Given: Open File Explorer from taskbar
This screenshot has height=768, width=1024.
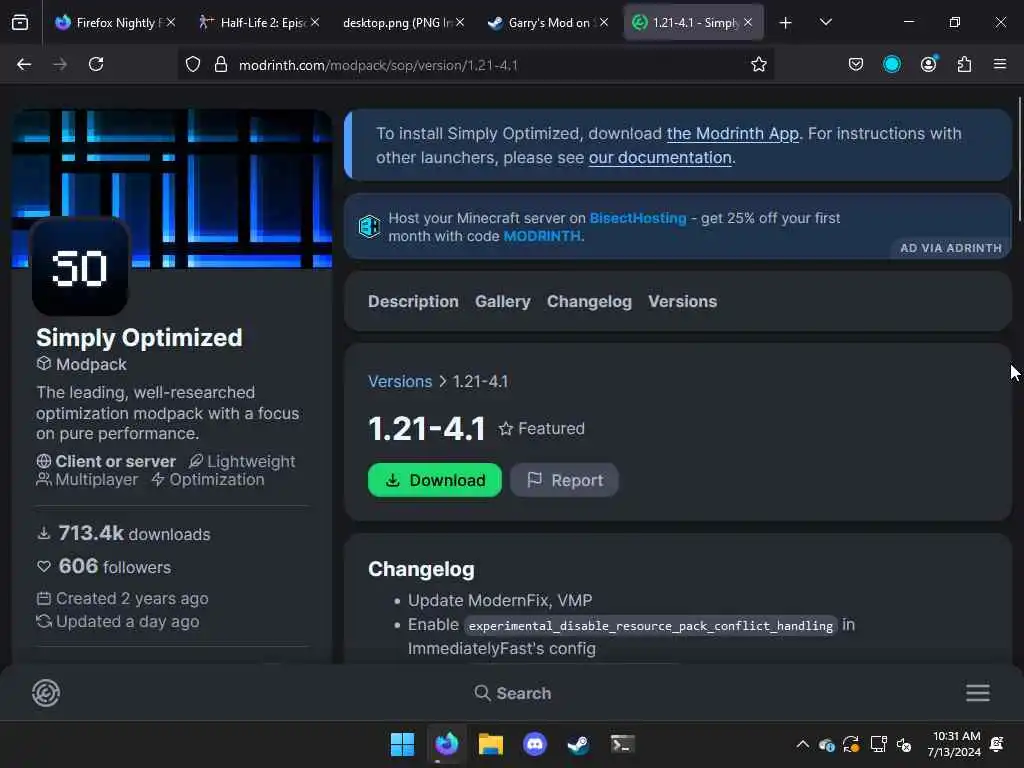Looking at the screenshot, I should click(x=490, y=744).
